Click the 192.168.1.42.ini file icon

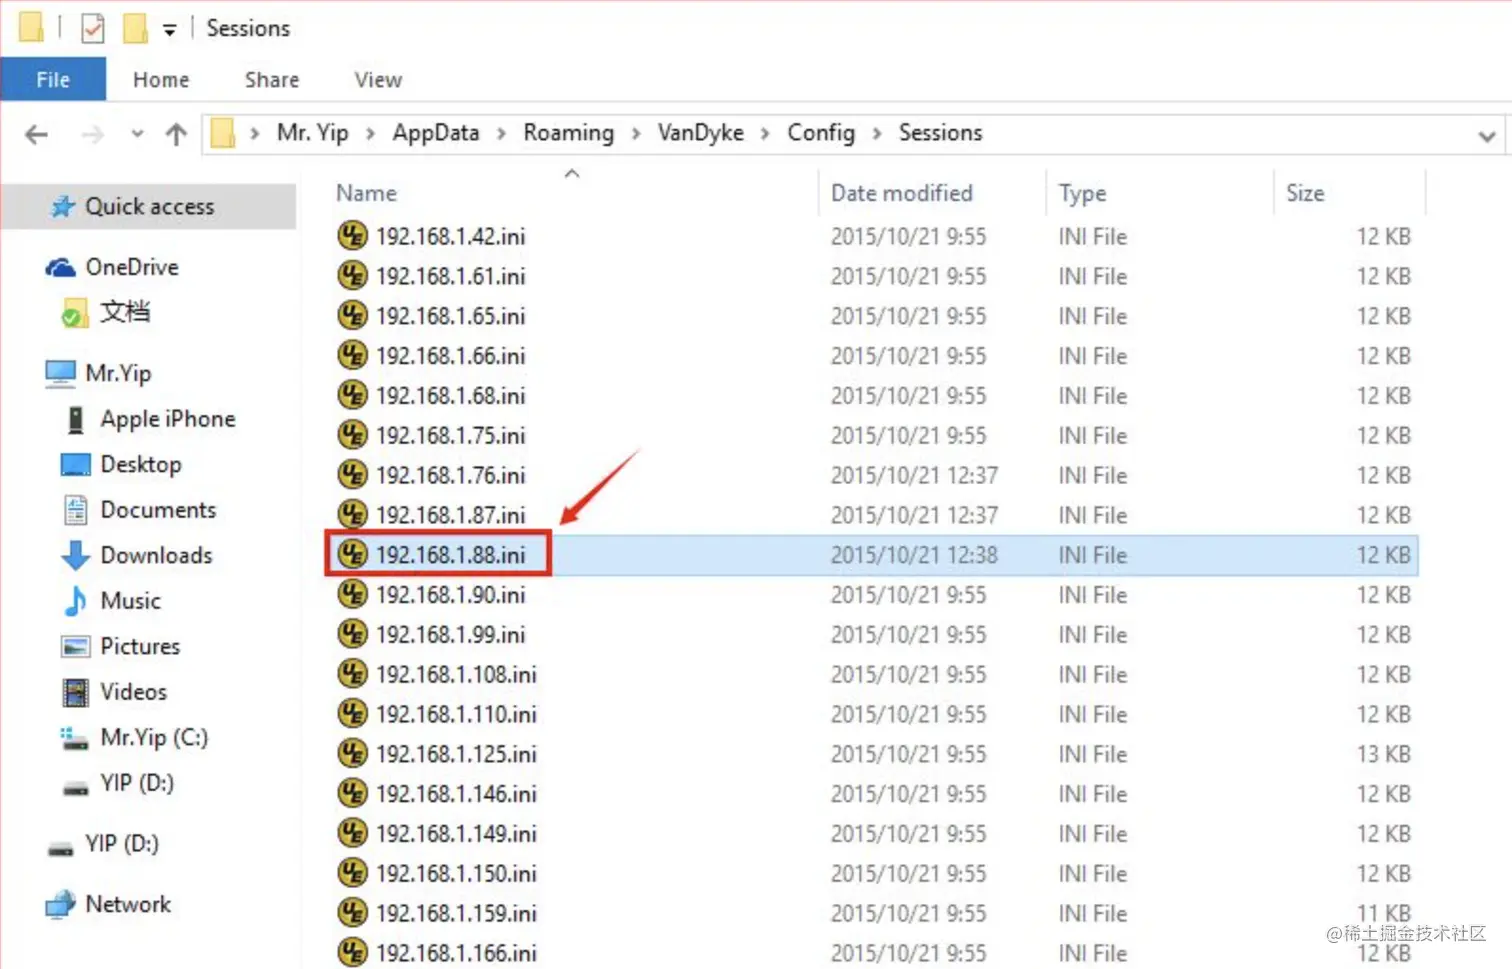point(352,236)
